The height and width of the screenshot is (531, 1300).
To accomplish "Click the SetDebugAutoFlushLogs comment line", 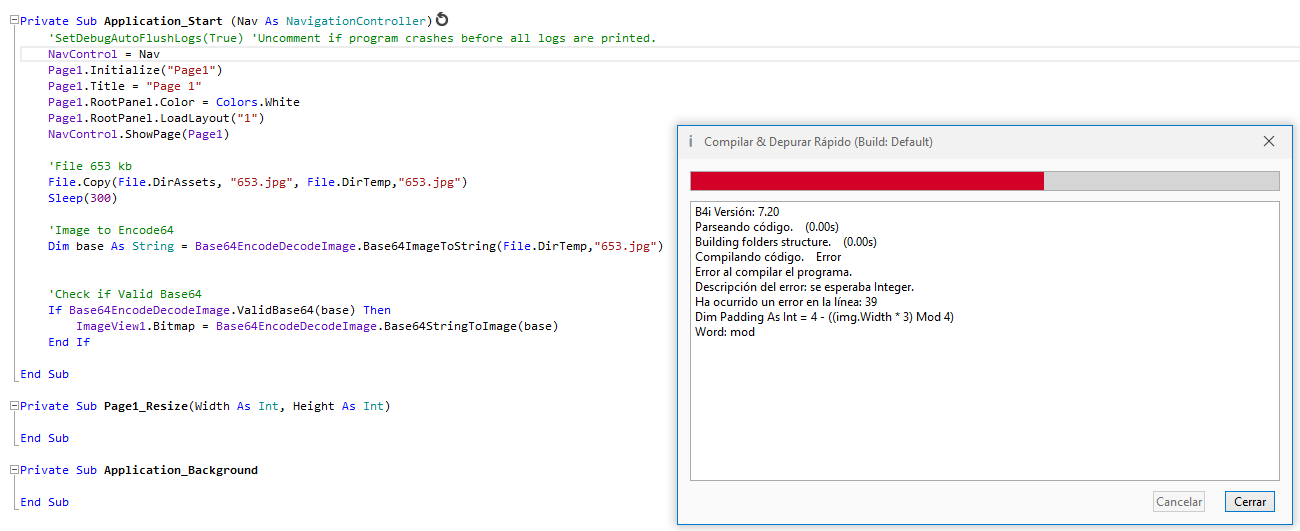I will 351,38.
